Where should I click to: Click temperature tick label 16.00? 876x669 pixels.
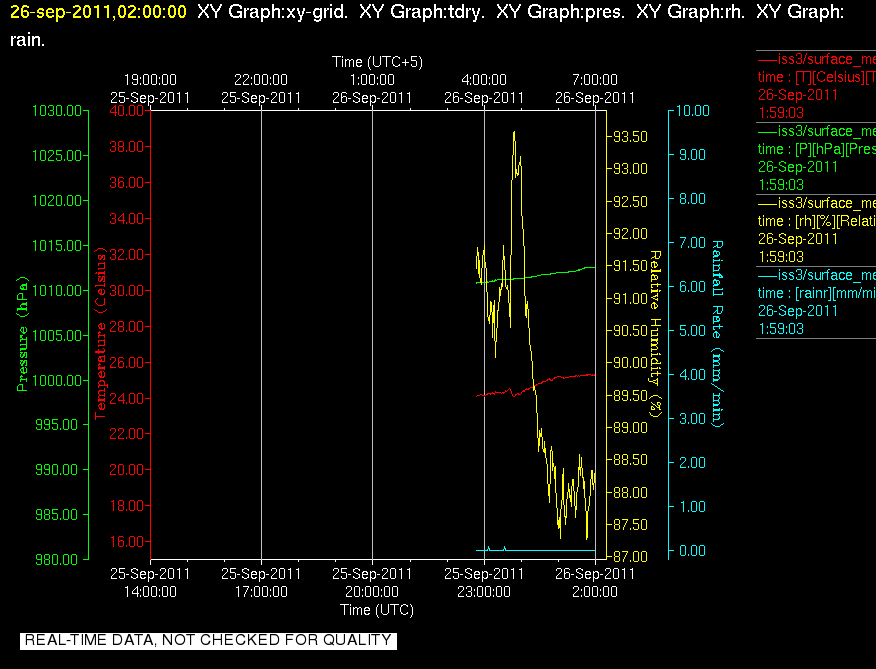click(x=127, y=542)
